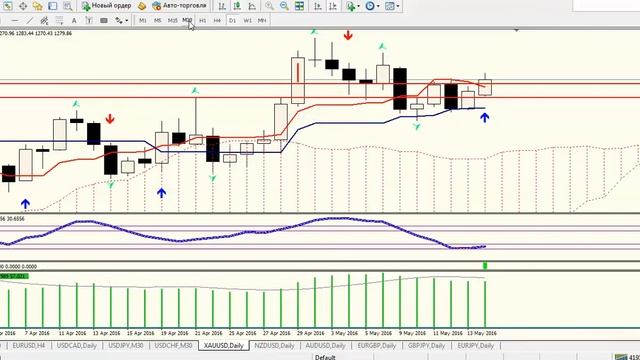Image resolution: width=640 pixels, height=360 pixels.
Task: Click the 7 Apr 2016 date label
Action: click(37, 333)
